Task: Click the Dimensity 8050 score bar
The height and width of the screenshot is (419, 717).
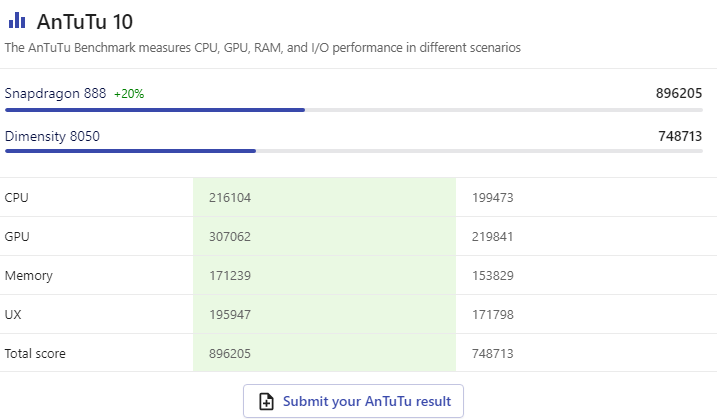Action: (130, 151)
